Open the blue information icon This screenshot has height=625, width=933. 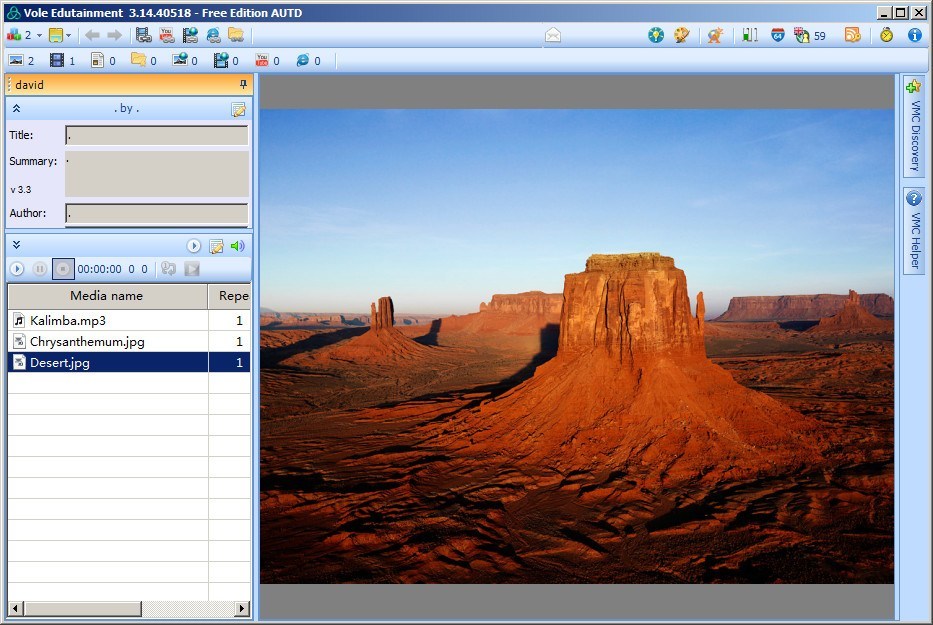915,34
